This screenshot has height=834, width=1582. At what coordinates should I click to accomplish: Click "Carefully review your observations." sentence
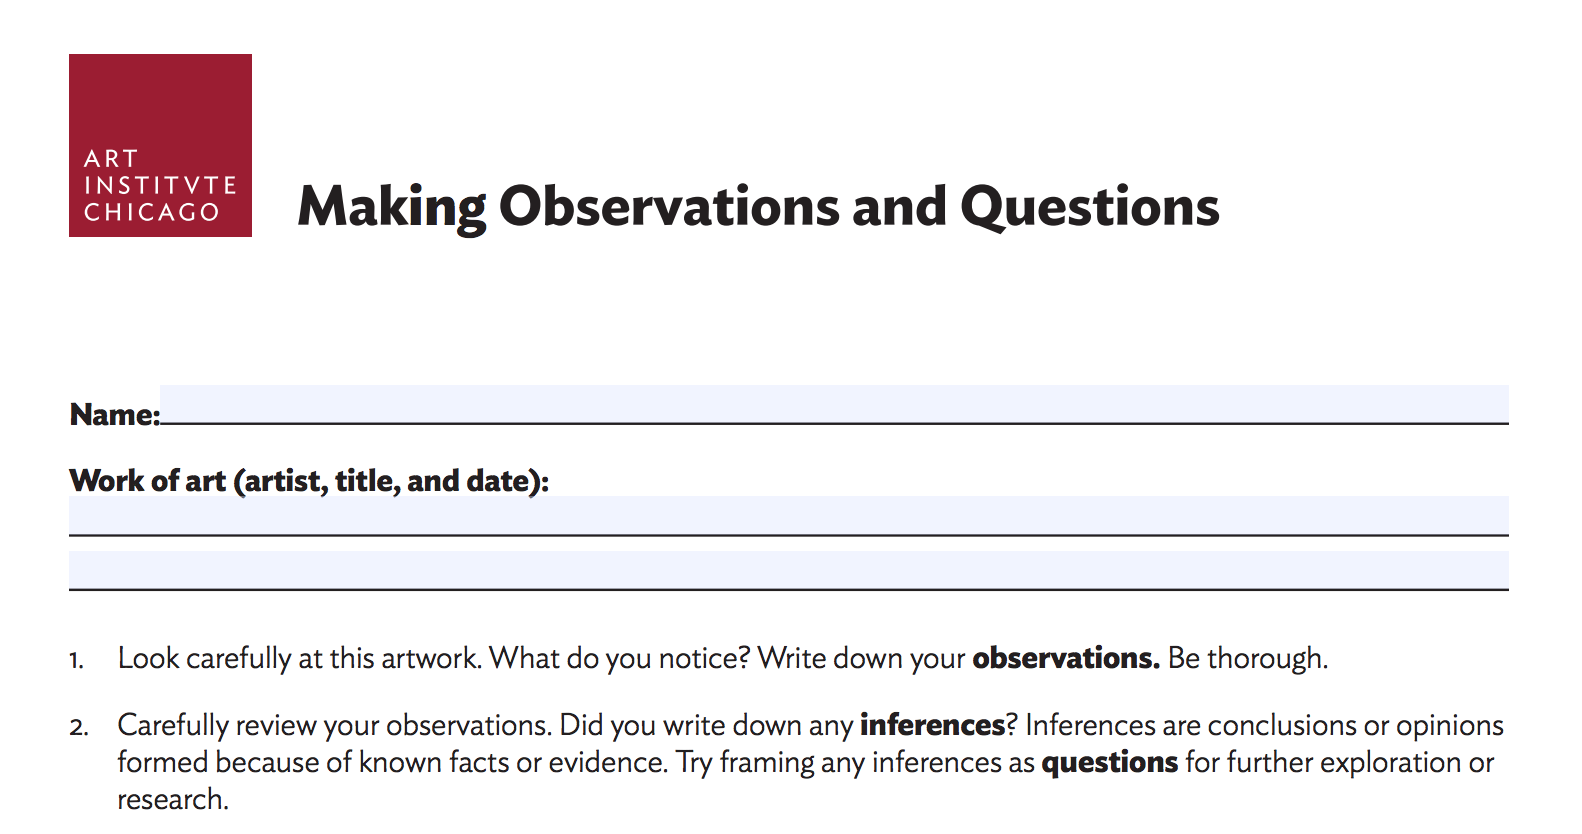(x=334, y=725)
